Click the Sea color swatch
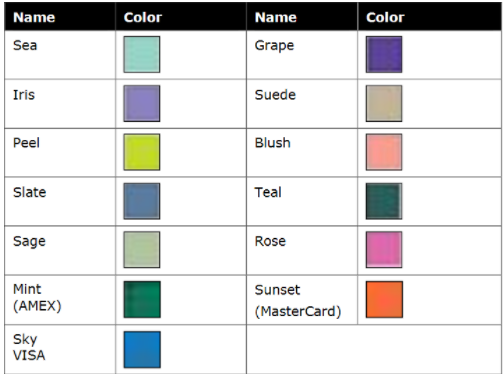504x374 pixels. coord(142,54)
